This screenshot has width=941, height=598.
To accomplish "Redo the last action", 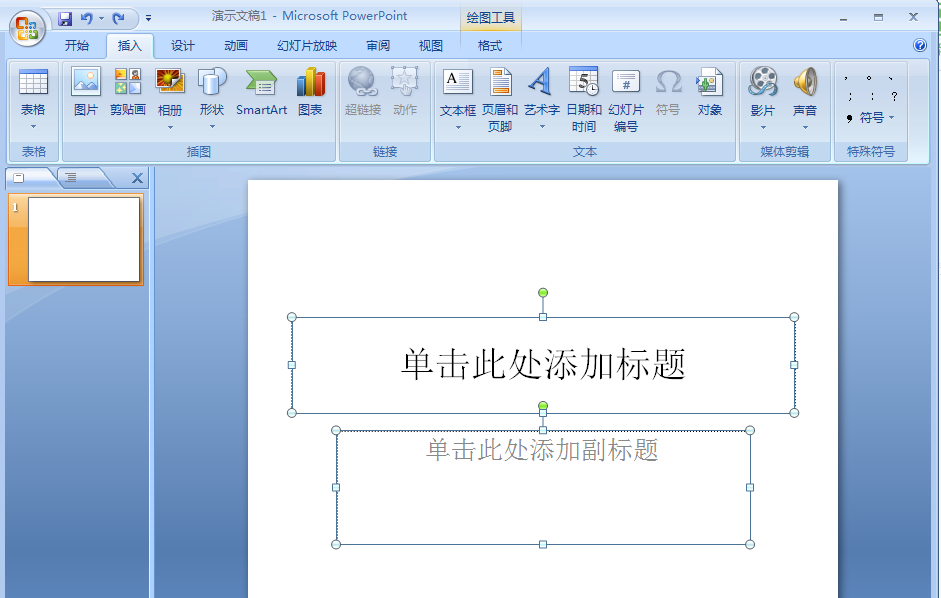I will [119, 19].
